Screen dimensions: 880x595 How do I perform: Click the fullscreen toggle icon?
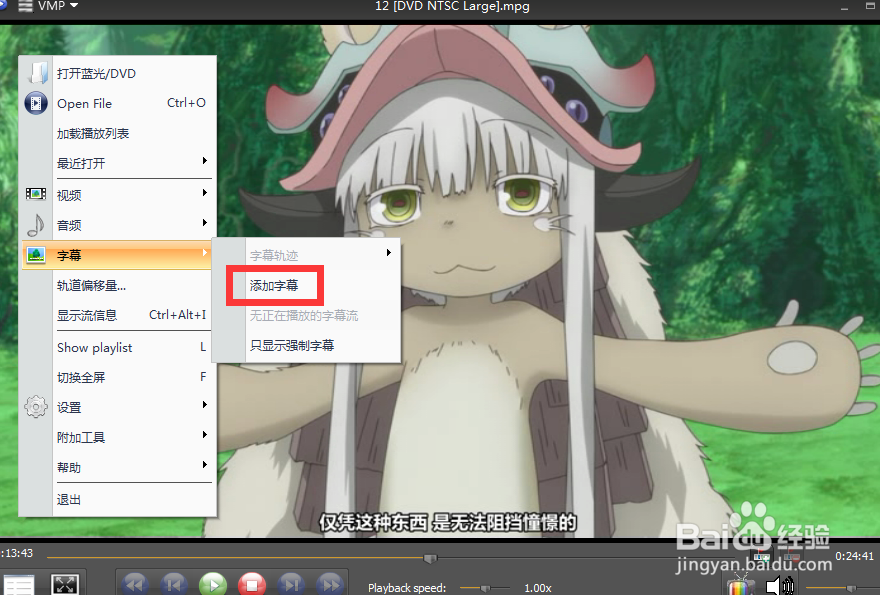coord(65,584)
